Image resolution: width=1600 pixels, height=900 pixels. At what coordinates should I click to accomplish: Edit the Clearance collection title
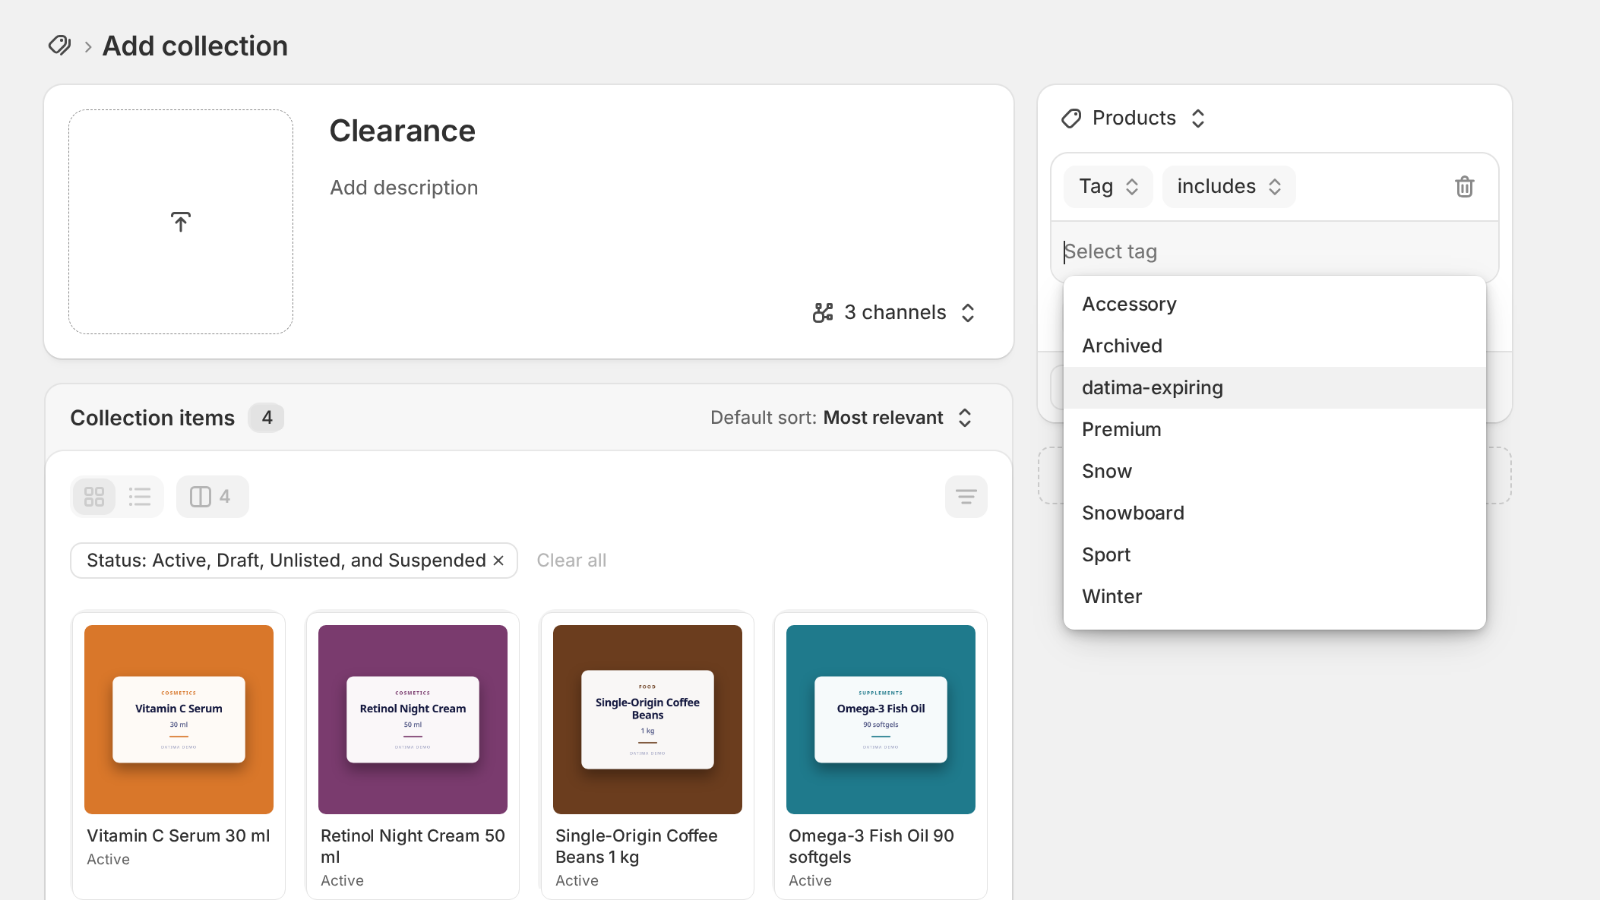pos(402,131)
